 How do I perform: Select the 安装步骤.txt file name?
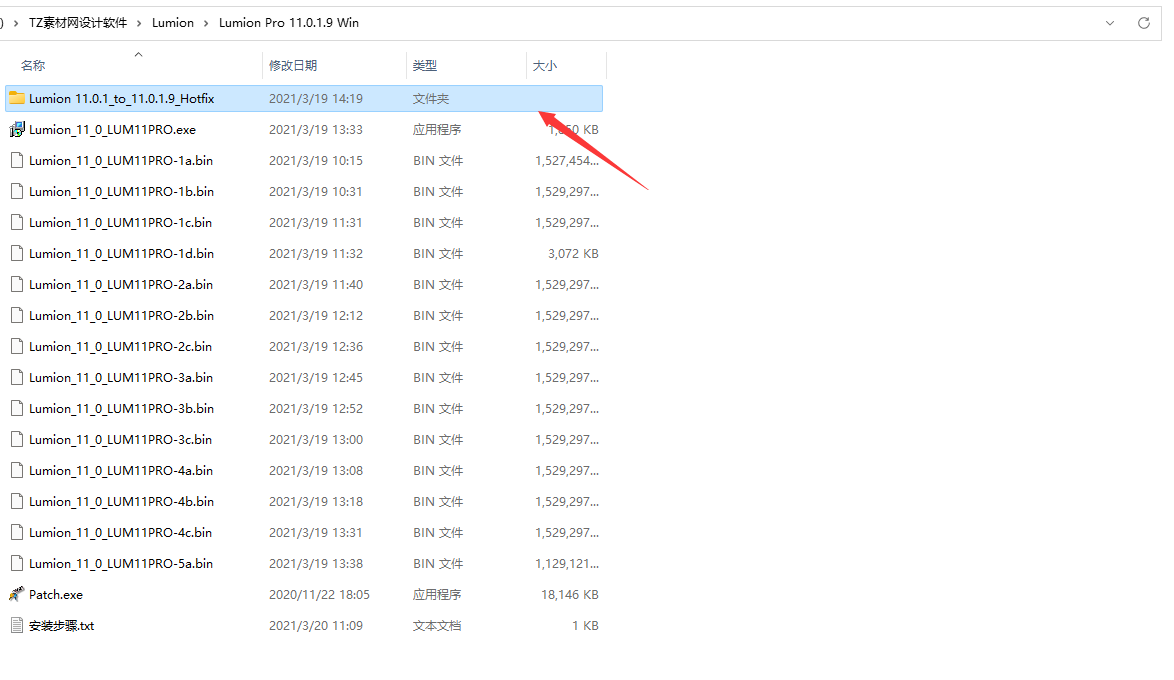[x=61, y=625]
